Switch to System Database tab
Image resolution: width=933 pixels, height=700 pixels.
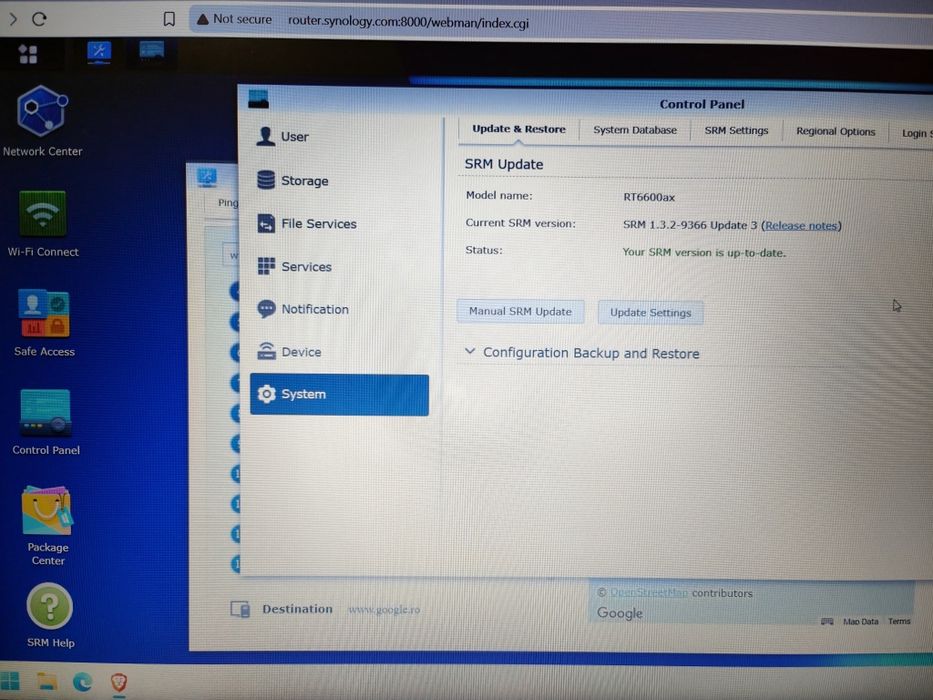point(634,130)
